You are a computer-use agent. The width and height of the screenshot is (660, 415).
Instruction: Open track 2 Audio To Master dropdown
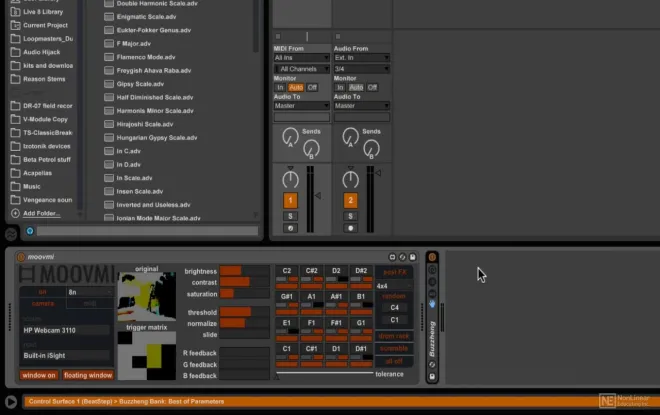[362, 106]
